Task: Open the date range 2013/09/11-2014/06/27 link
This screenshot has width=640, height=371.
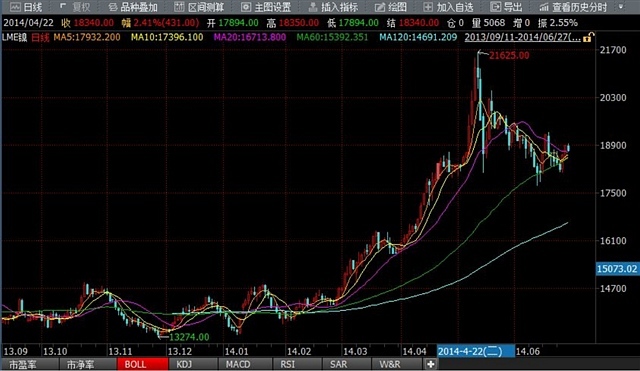Action: [x=522, y=38]
